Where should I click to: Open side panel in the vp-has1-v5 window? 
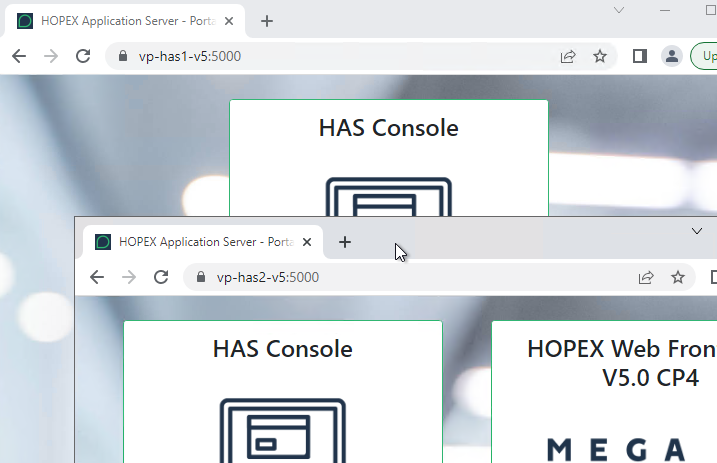(640, 57)
